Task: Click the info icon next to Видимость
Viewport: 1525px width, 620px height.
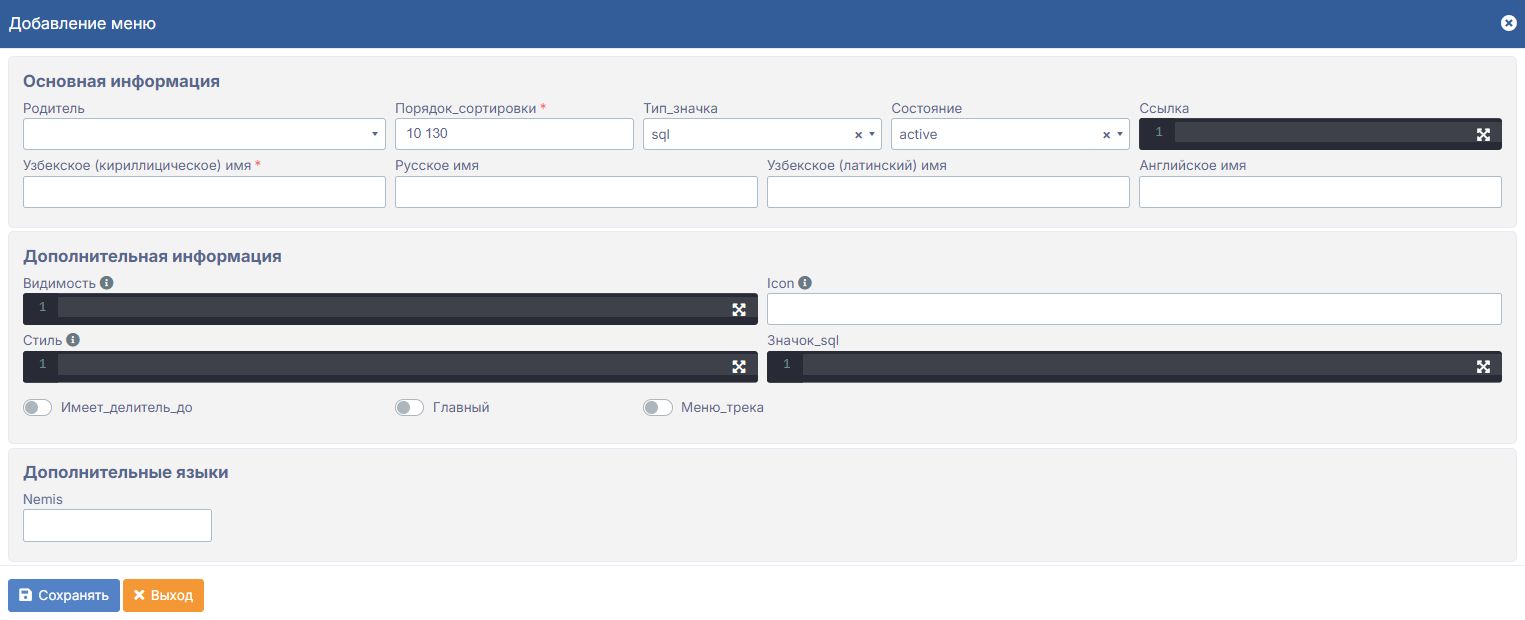Action: (107, 283)
